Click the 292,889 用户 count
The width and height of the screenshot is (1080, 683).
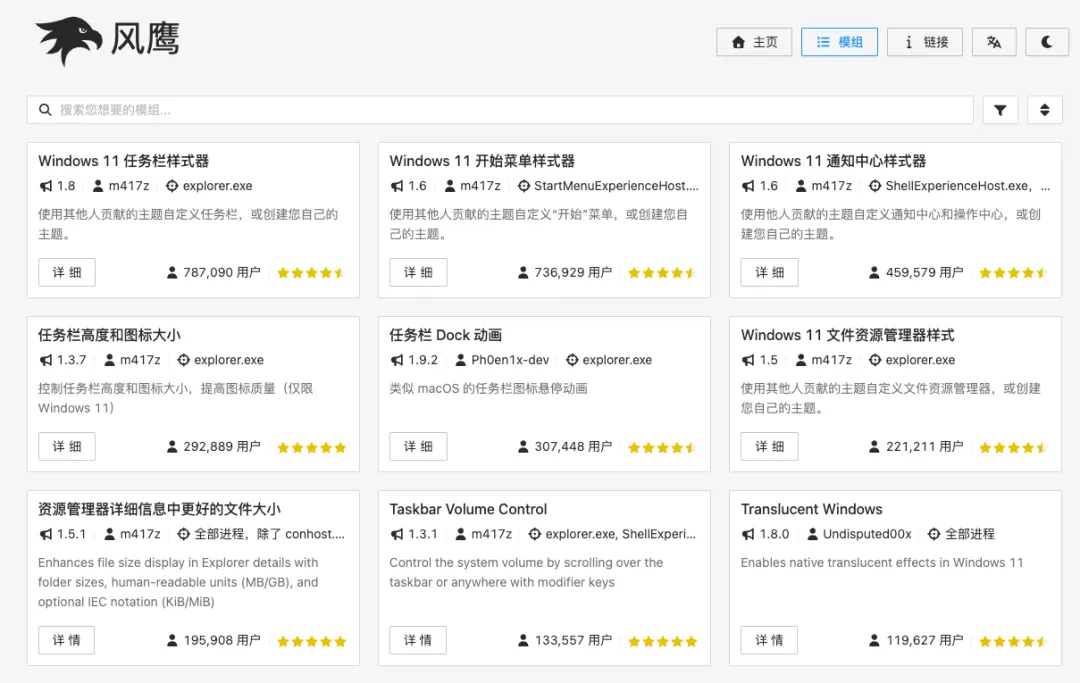click(x=222, y=447)
